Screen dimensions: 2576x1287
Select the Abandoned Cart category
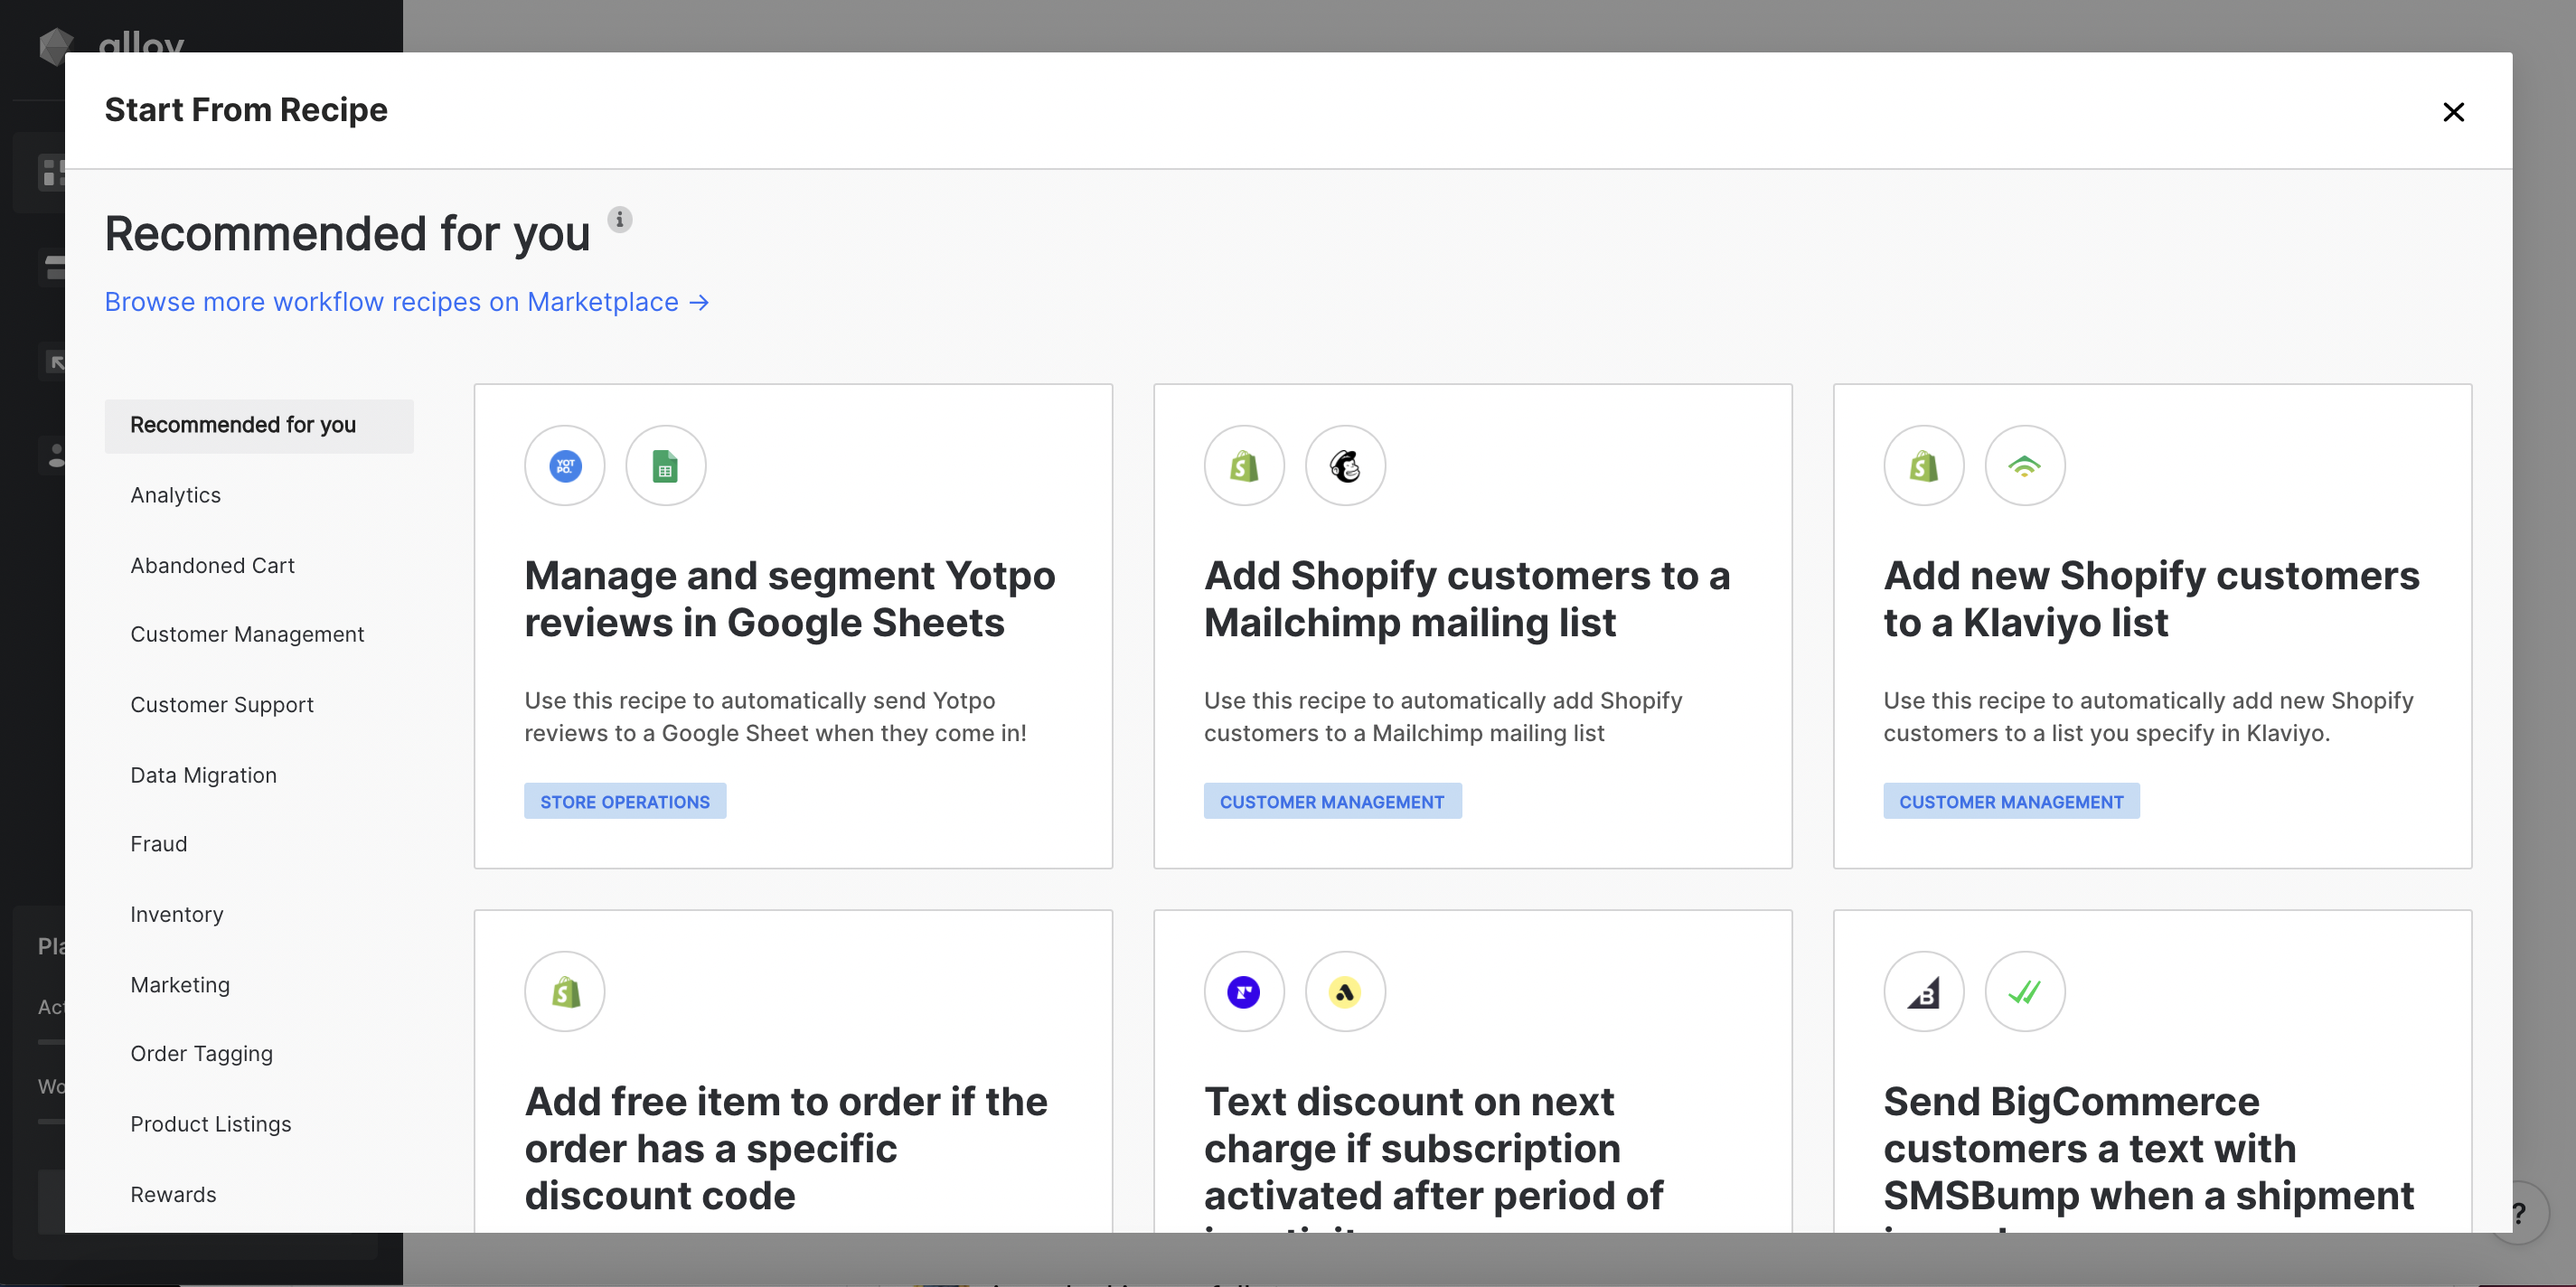click(x=212, y=566)
